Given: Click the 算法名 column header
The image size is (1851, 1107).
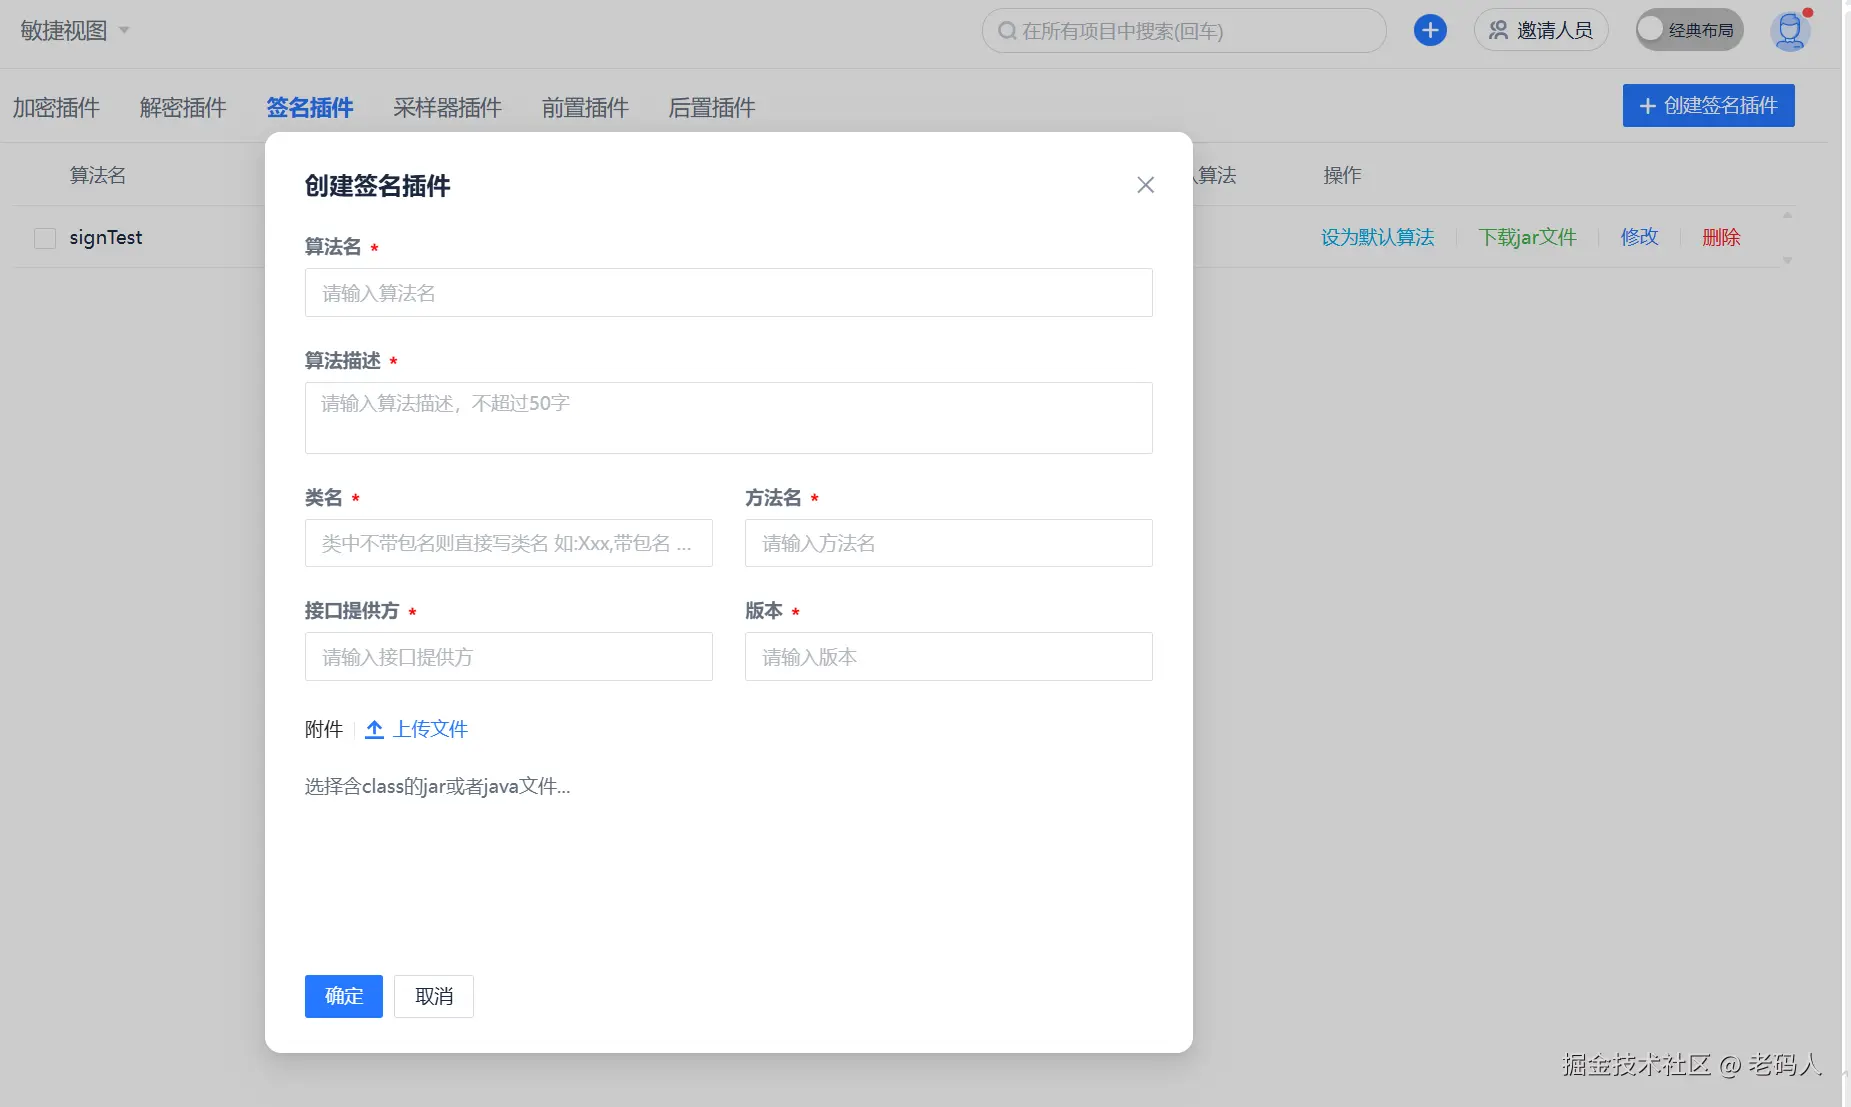Looking at the screenshot, I should tap(98, 175).
